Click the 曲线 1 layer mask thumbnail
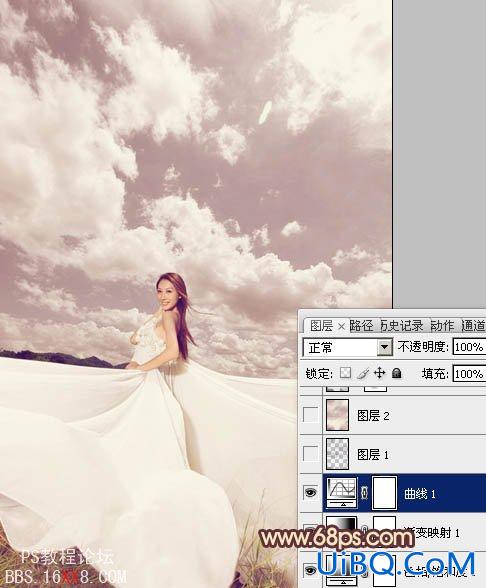Image resolution: width=486 pixels, height=588 pixels. coord(384,493)
